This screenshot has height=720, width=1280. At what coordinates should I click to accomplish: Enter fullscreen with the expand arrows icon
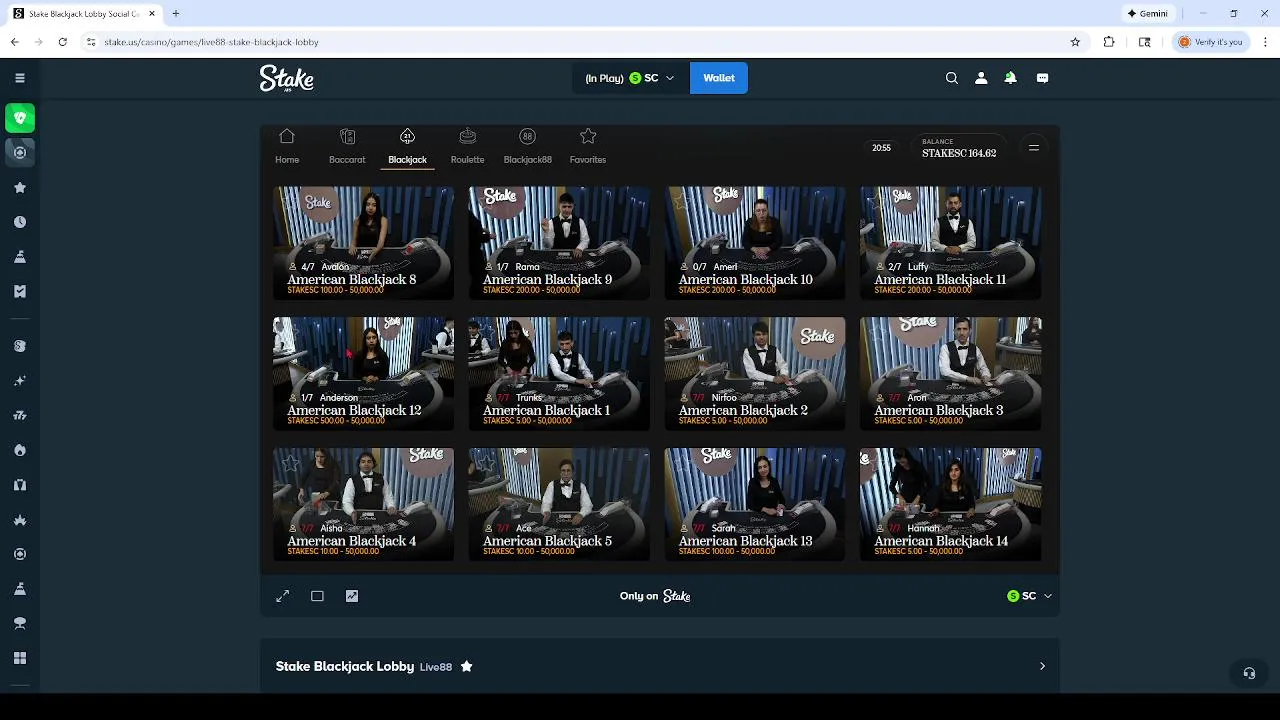click(x=283, y=596)
